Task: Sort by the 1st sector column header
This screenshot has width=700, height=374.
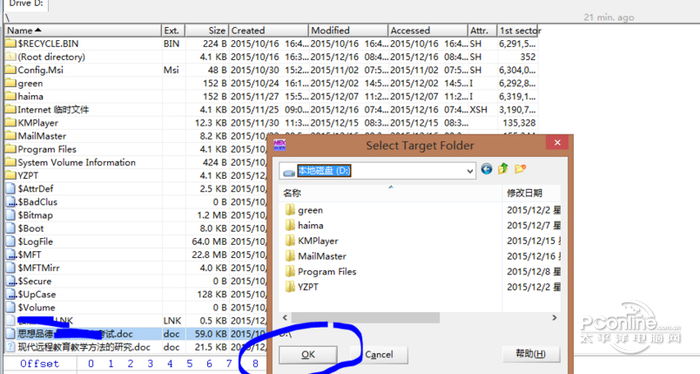Action: pyautogui.click(x=517, y=30)
